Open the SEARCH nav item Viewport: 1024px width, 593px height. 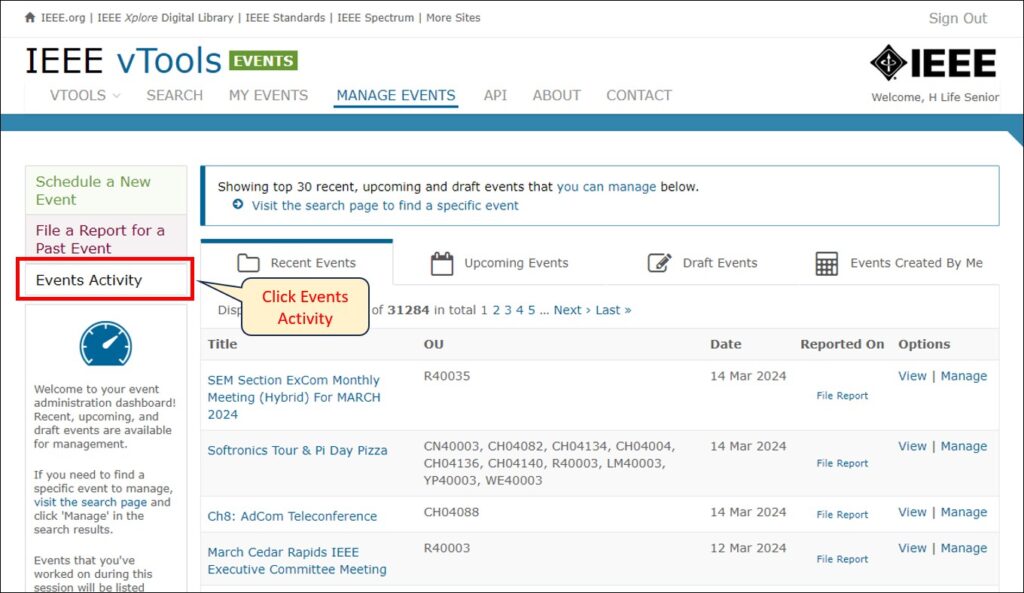pyautogui.click(x=174, y=95)
